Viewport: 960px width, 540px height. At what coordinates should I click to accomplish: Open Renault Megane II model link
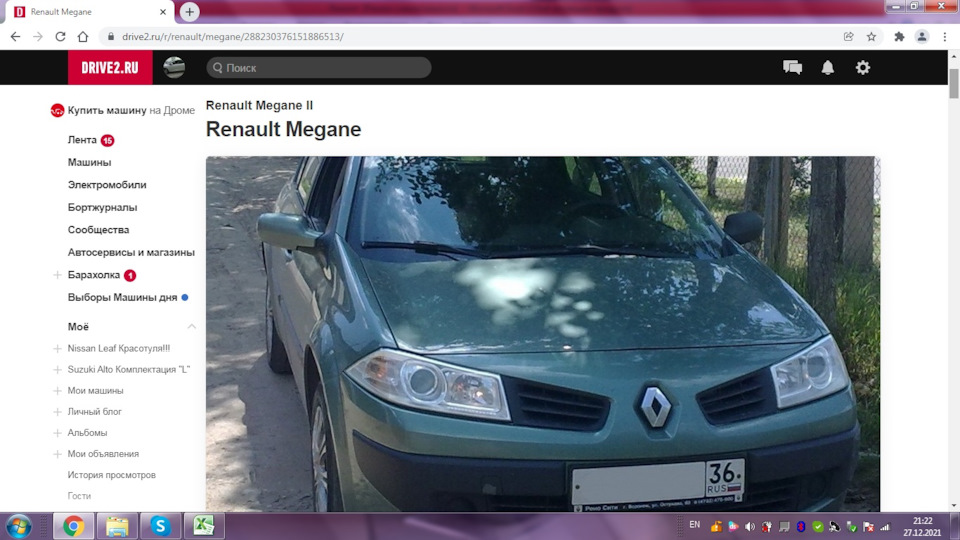[x=259, y=105]
